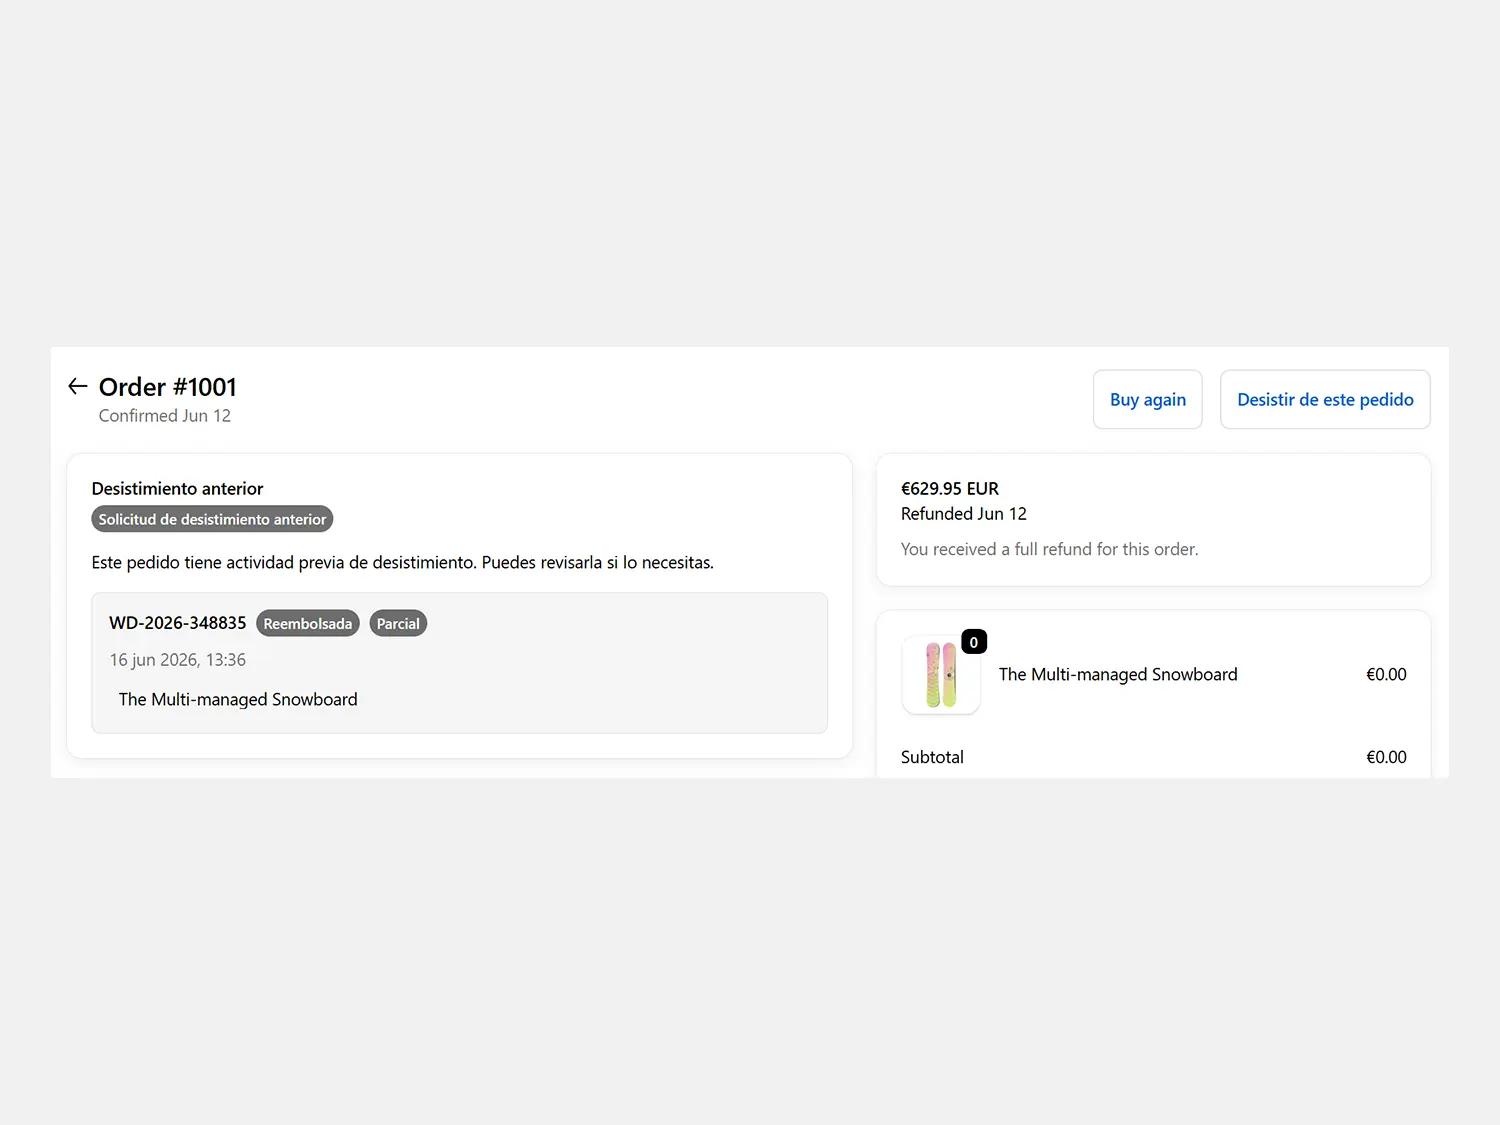The image size is (1500, 1125).
Task: Select the Confirmed Jun 12 text
Action: click(165, 416)
